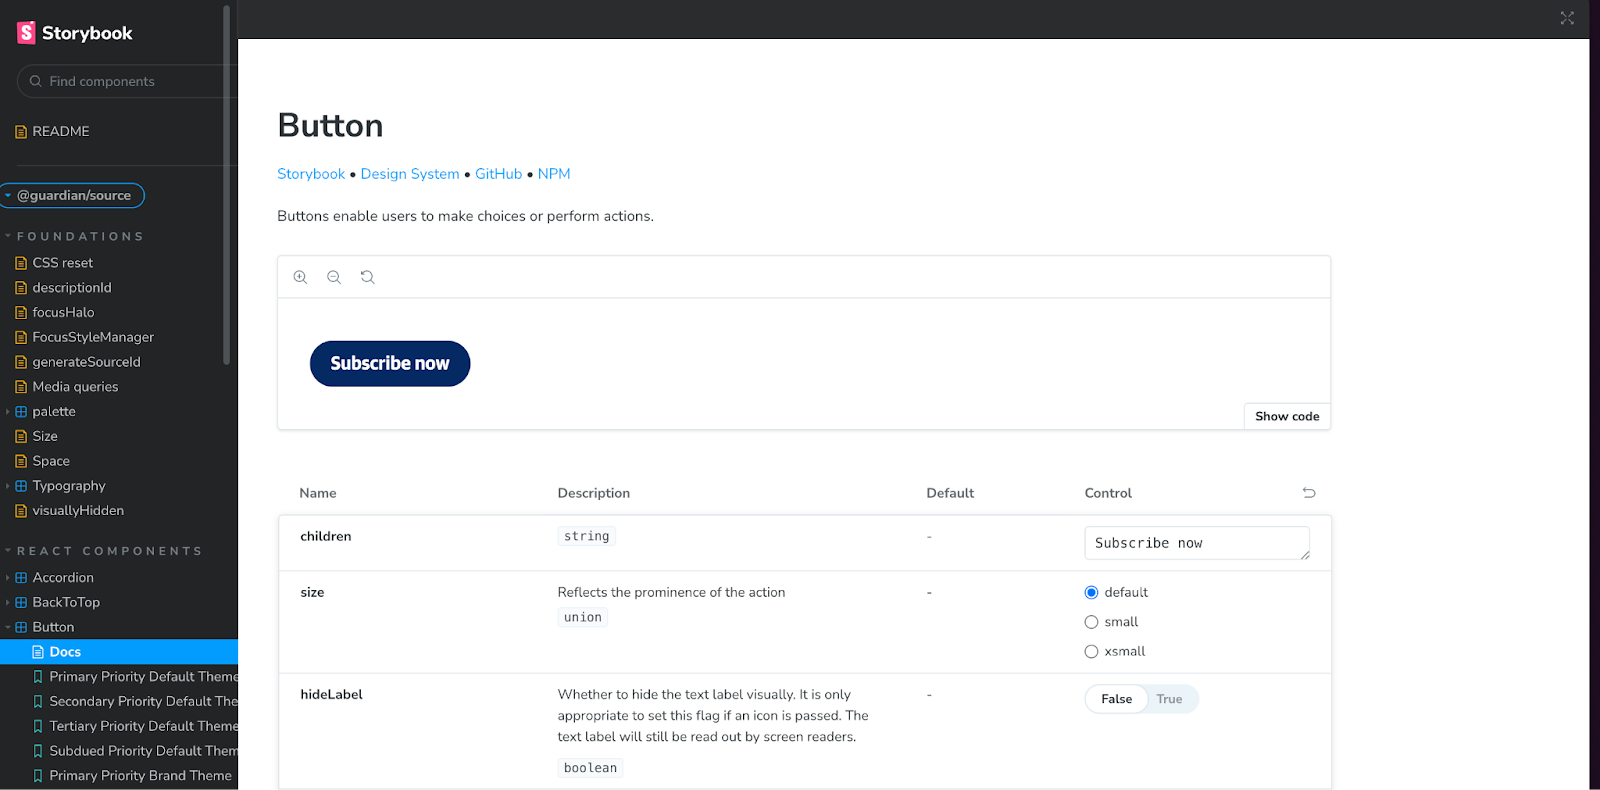
Task: Click bookmark icon for Primary Priority Default Theme
Action: (x=38, y=677)
